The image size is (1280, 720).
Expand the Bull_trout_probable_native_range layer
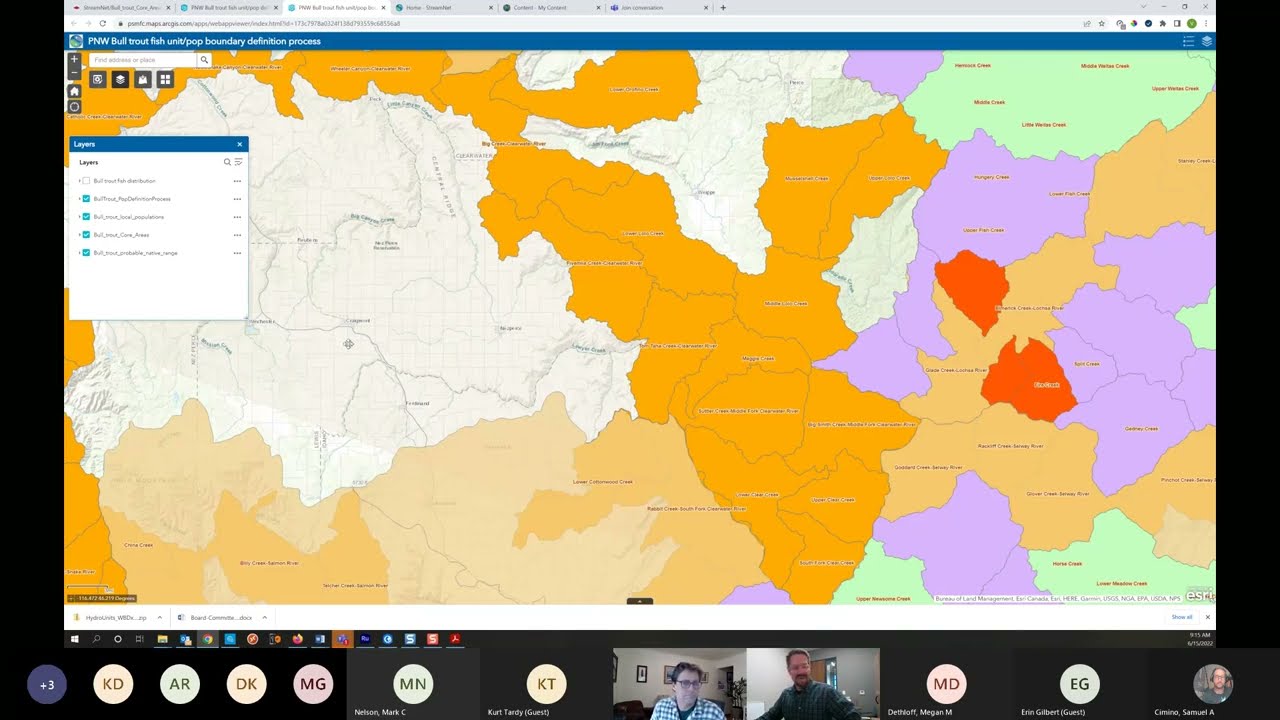(79, 253)
